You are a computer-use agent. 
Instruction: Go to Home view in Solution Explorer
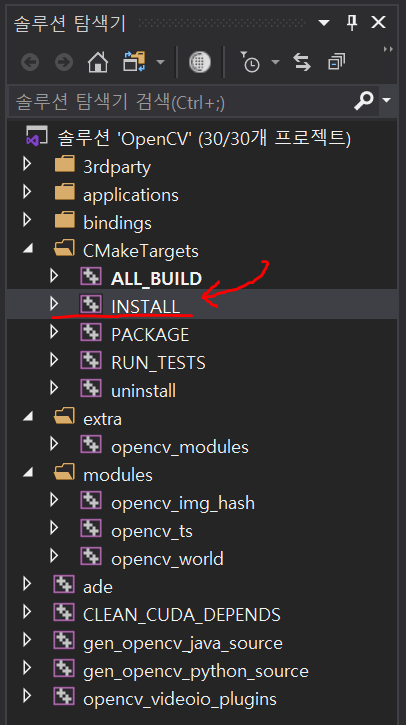point(98,61)
